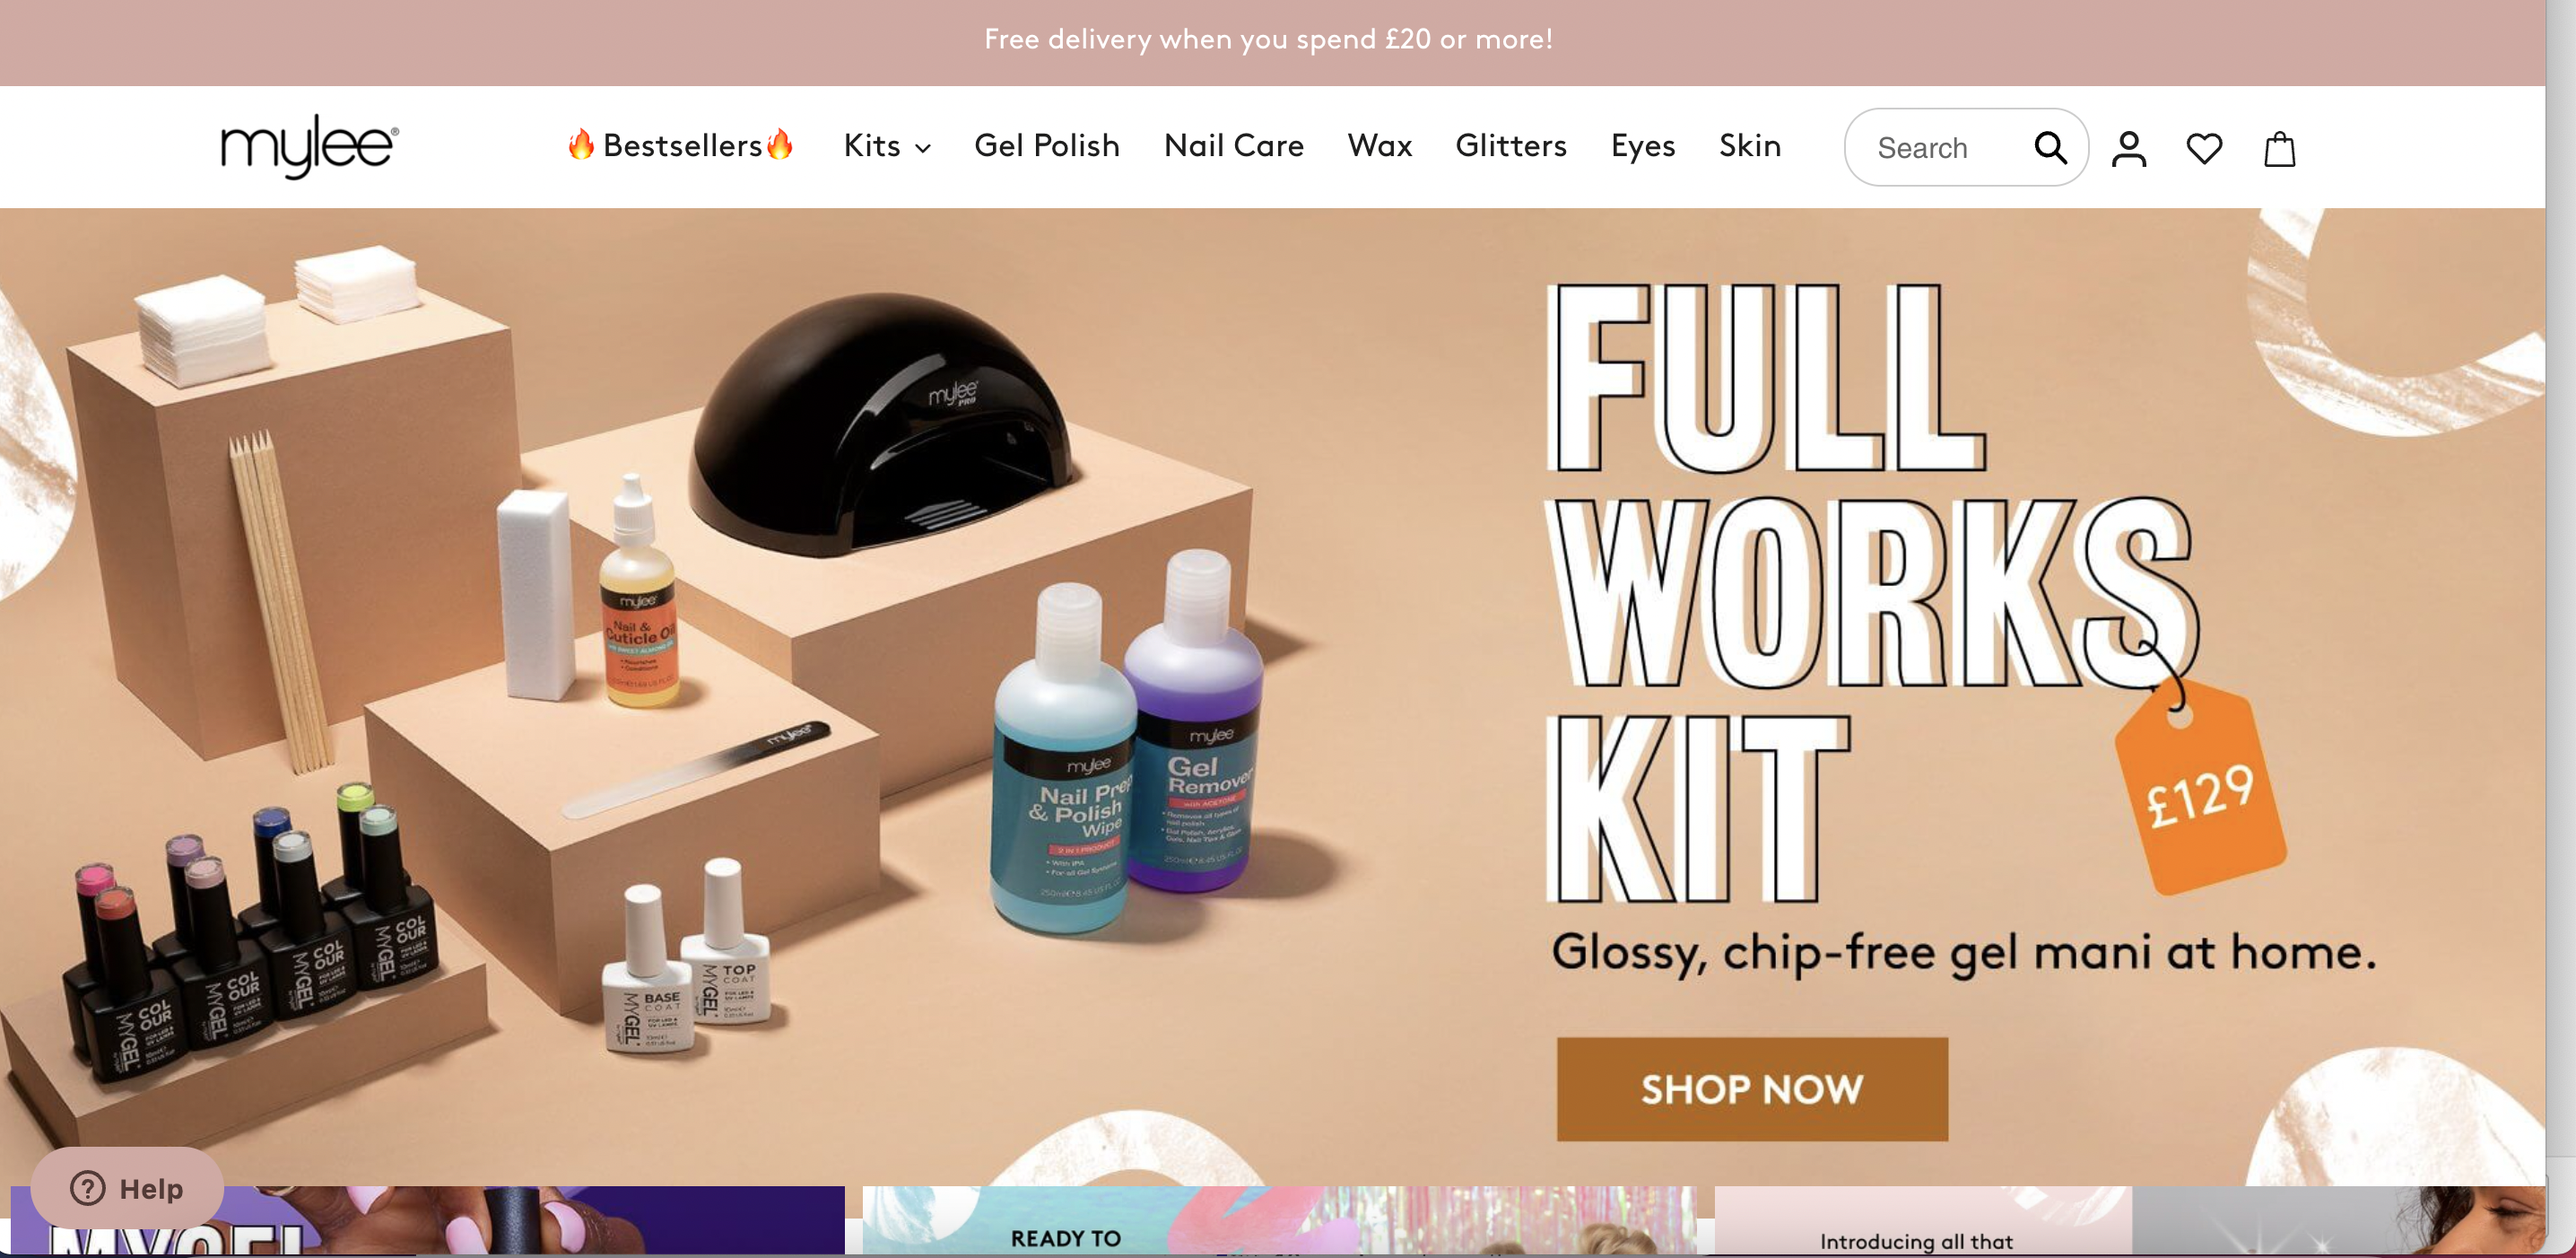Open the wishlist heart icon

pos(2204,149)
